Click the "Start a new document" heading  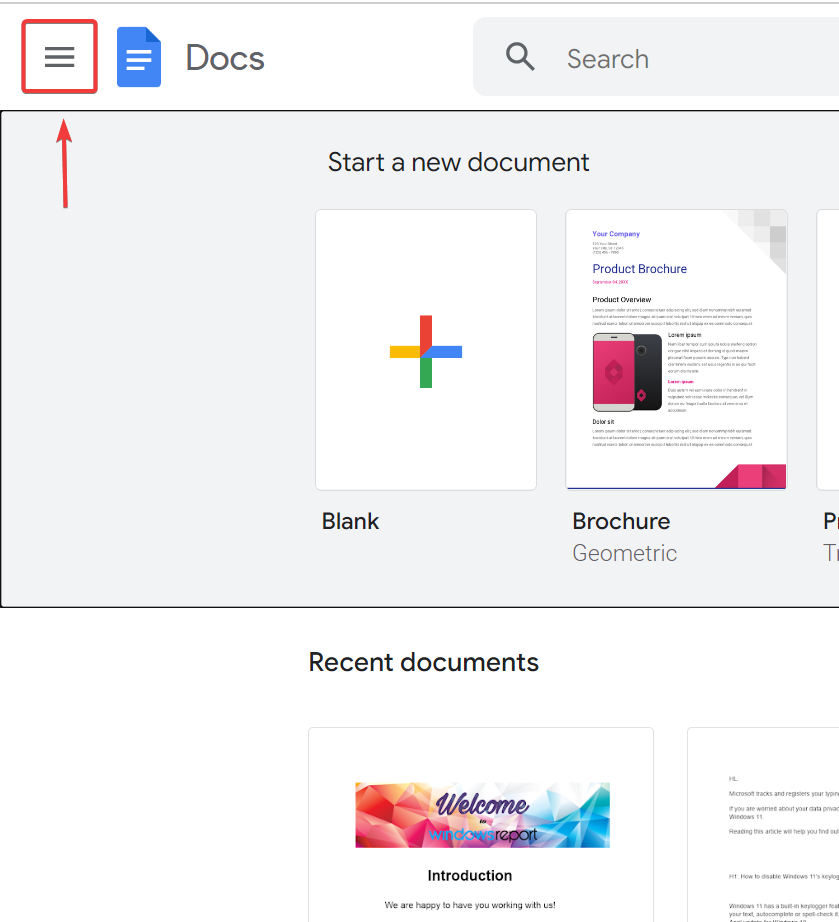(459, 162)
